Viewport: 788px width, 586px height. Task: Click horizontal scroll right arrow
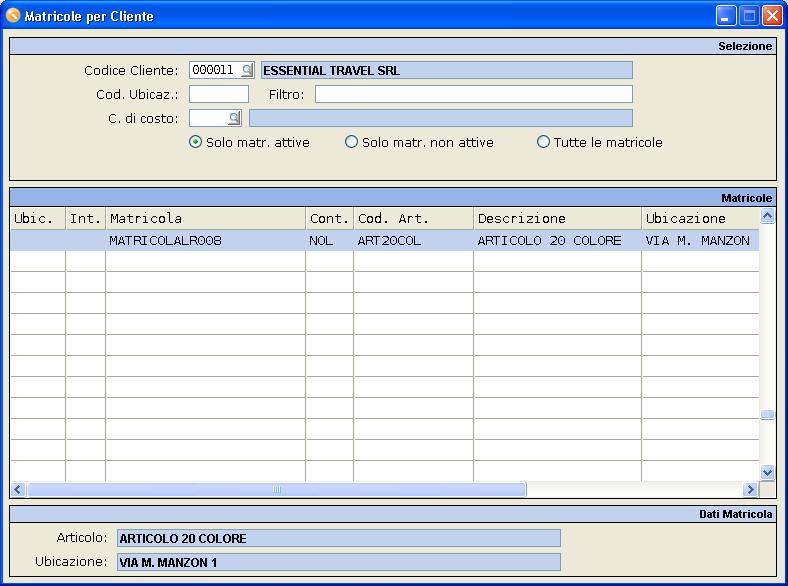click(751, 489)
